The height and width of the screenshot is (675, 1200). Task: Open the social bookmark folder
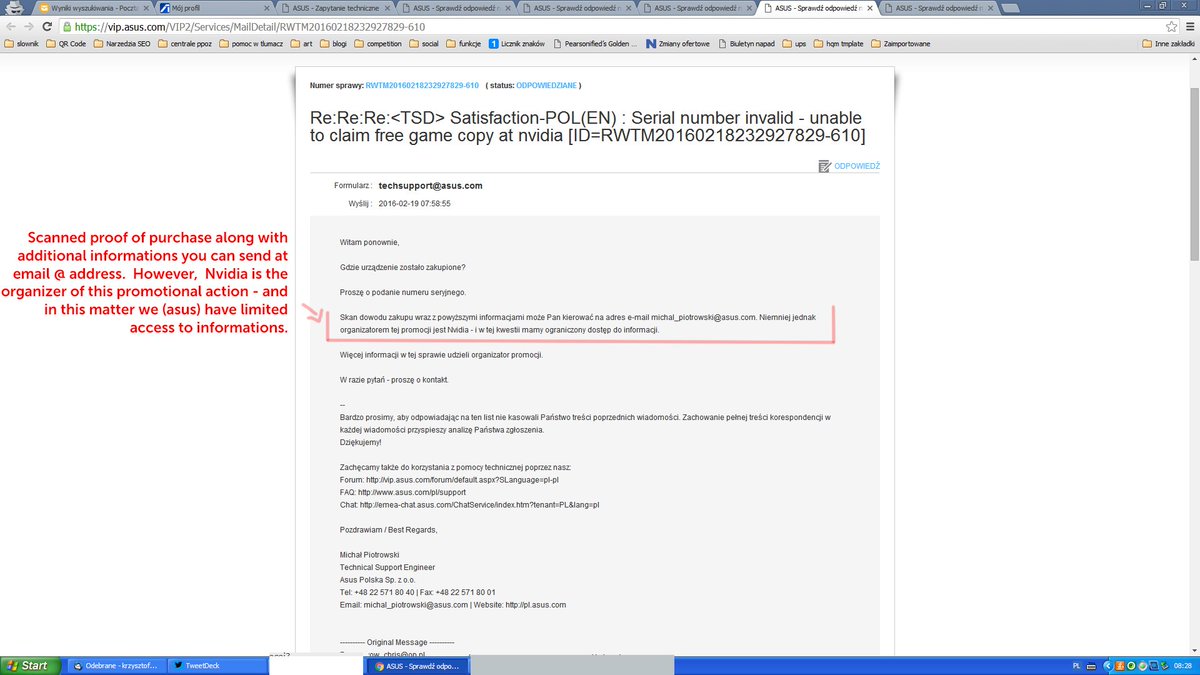click(x=424, y=44)
